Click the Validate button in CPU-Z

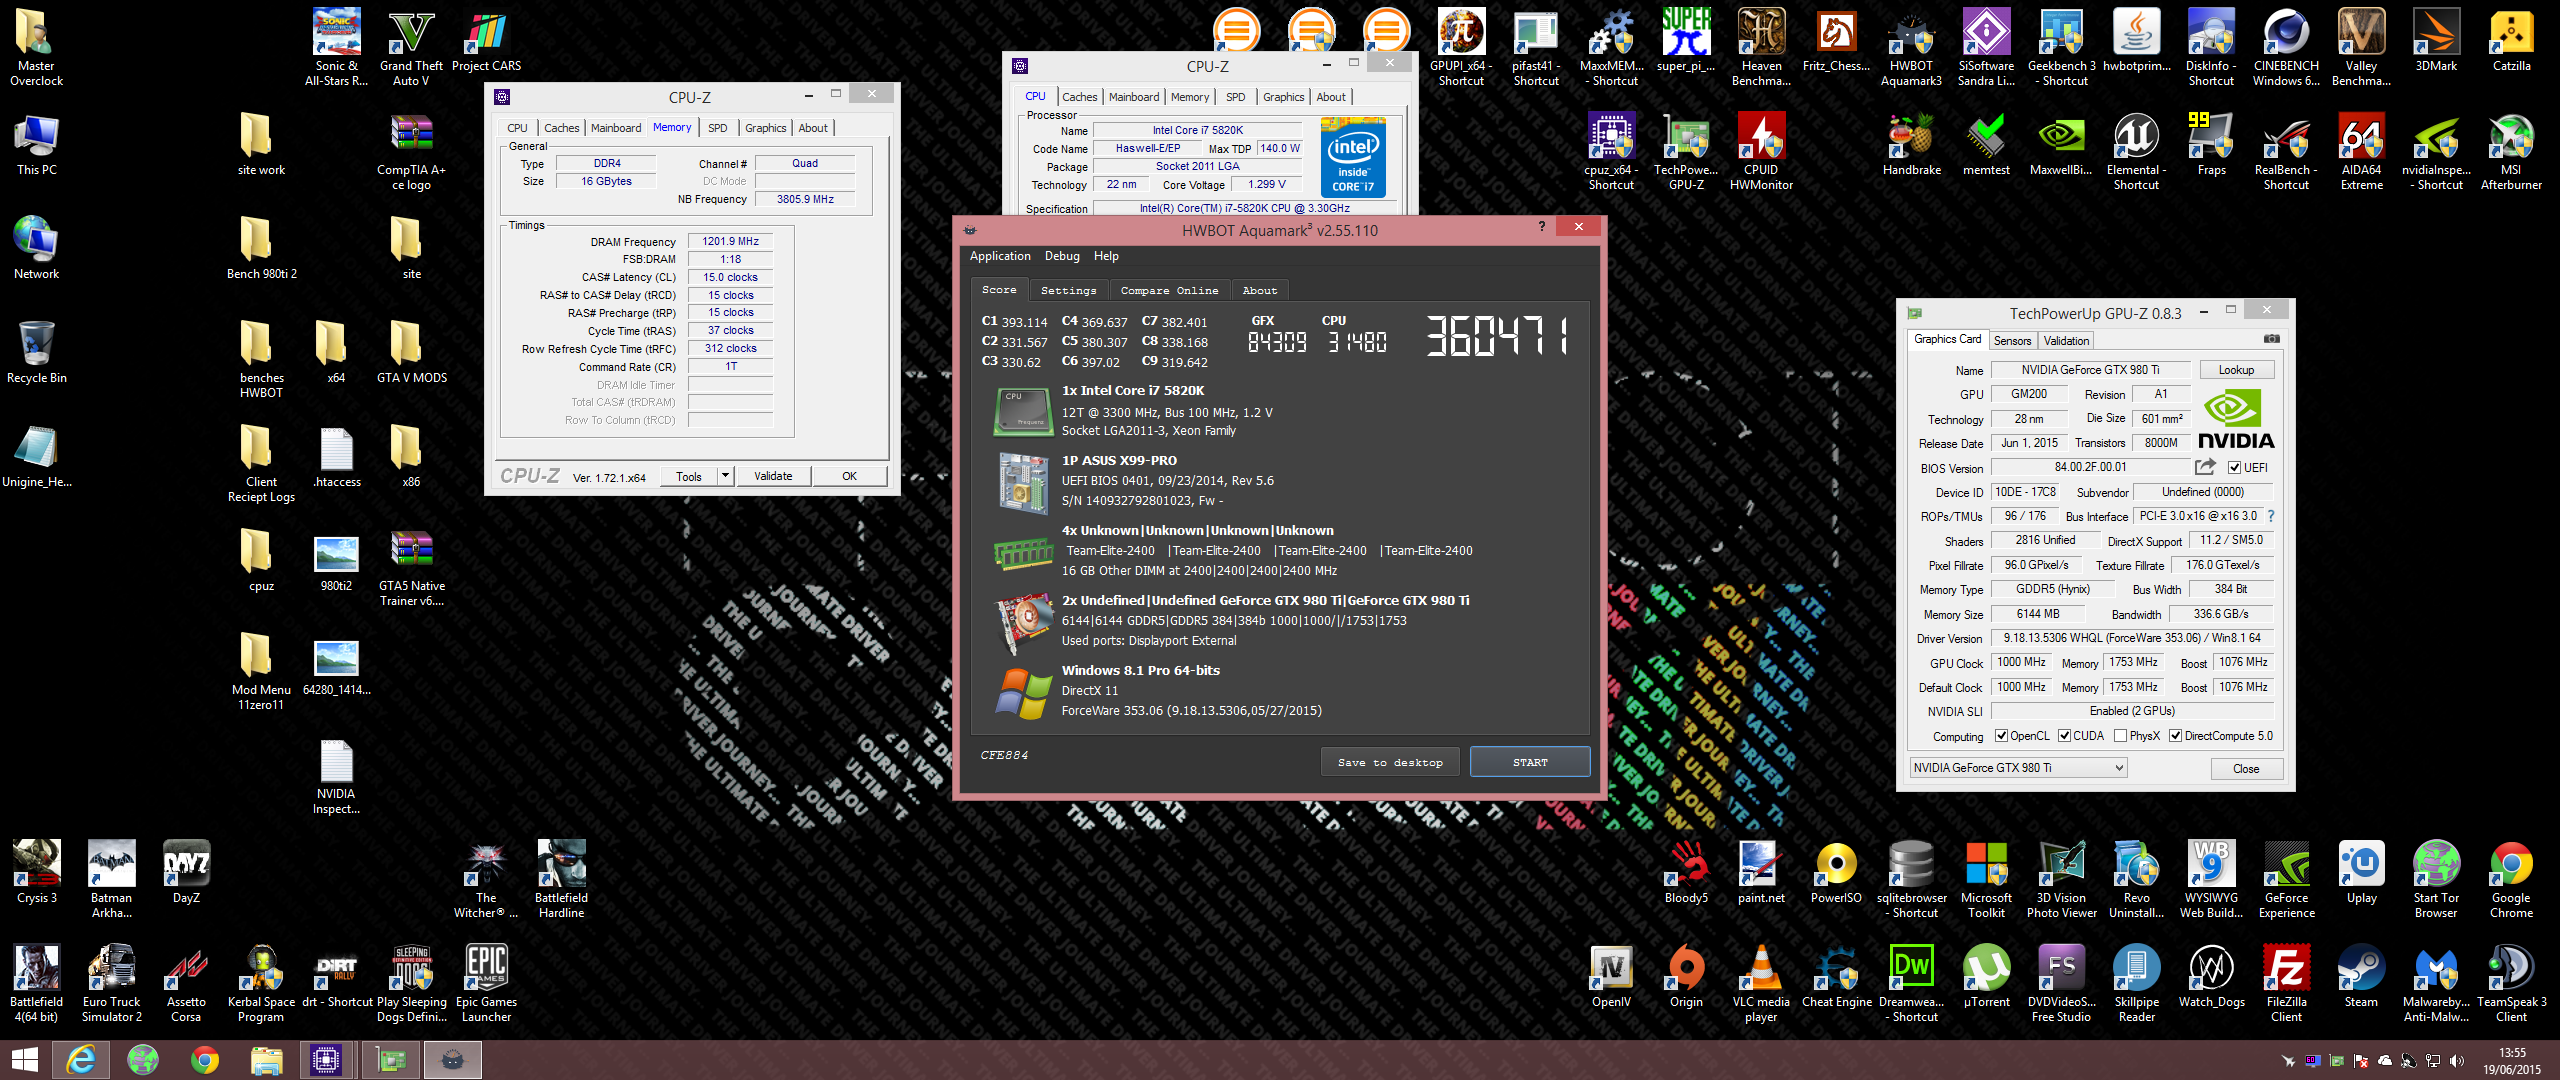(x=773, y=476)
